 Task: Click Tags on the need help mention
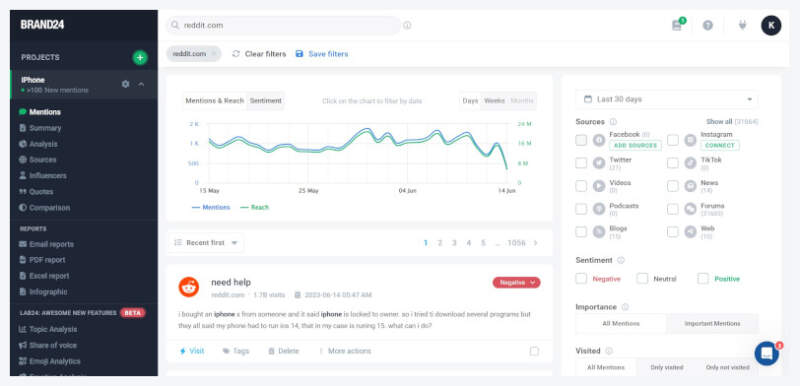click(236, 351)
